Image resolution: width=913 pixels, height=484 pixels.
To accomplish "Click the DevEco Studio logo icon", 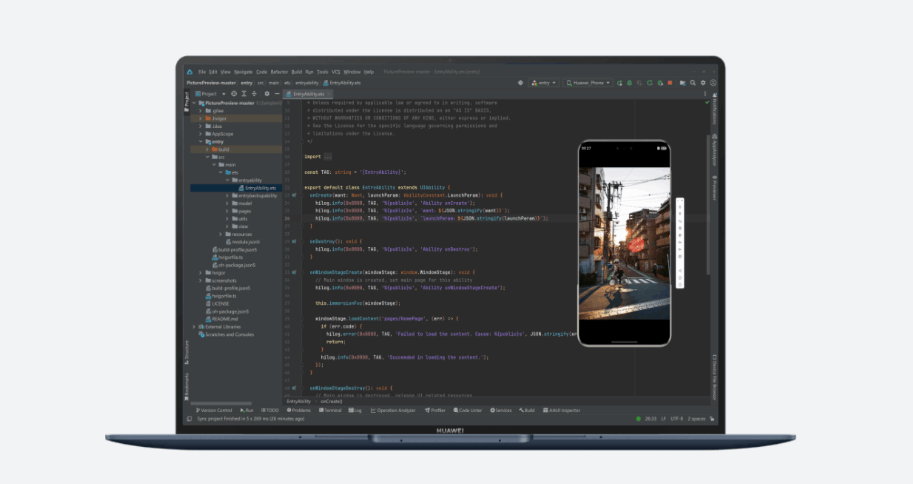I will tap(190, 72).
